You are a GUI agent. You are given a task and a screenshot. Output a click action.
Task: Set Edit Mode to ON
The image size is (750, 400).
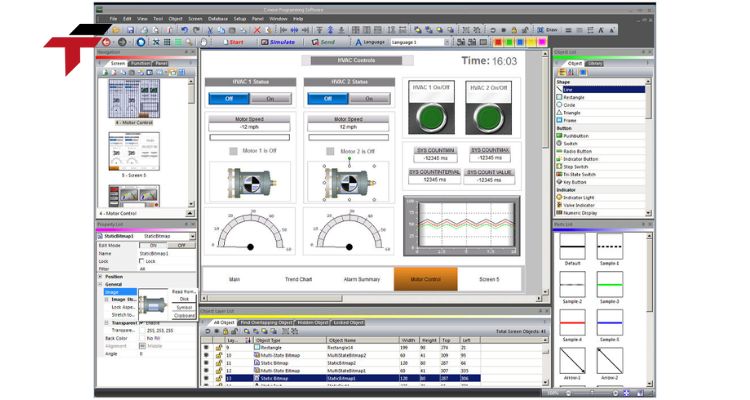[153, 245]
